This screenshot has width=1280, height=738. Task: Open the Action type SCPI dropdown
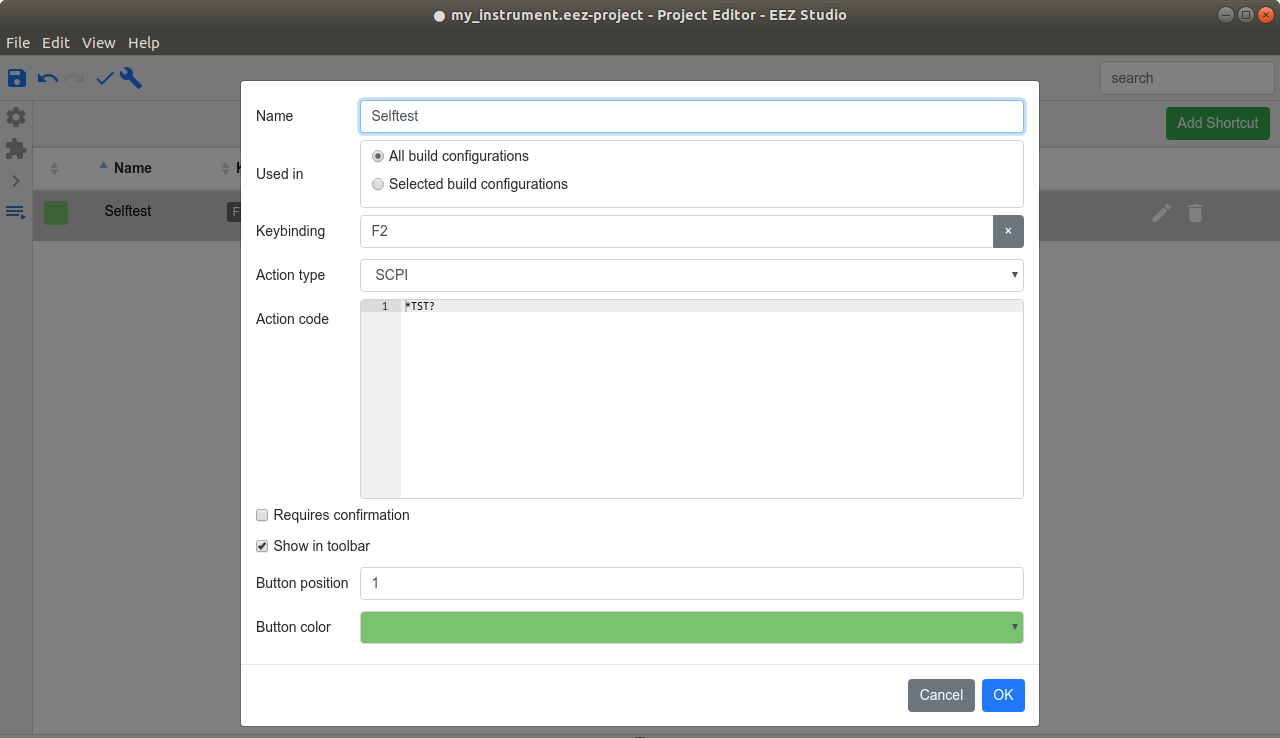[691, 275]
